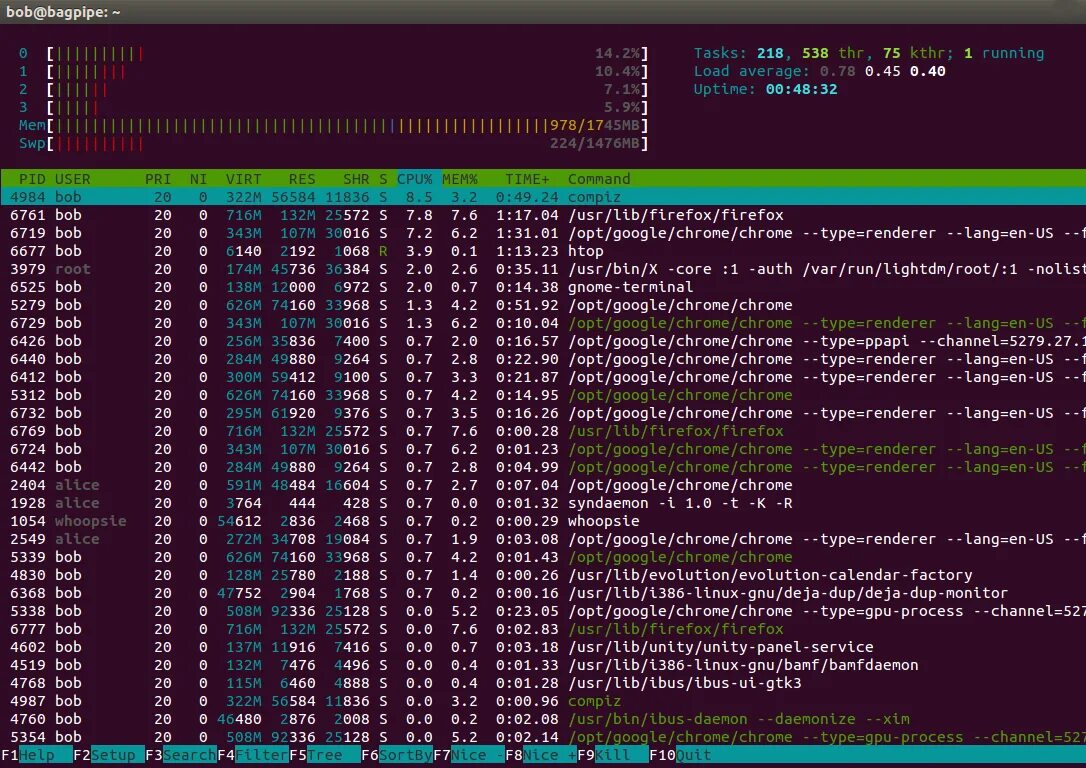This screenshot has height=768, width=1086.
Task: Click the CPU 0 usage meter bar
Action: click(x=348, y=53)
